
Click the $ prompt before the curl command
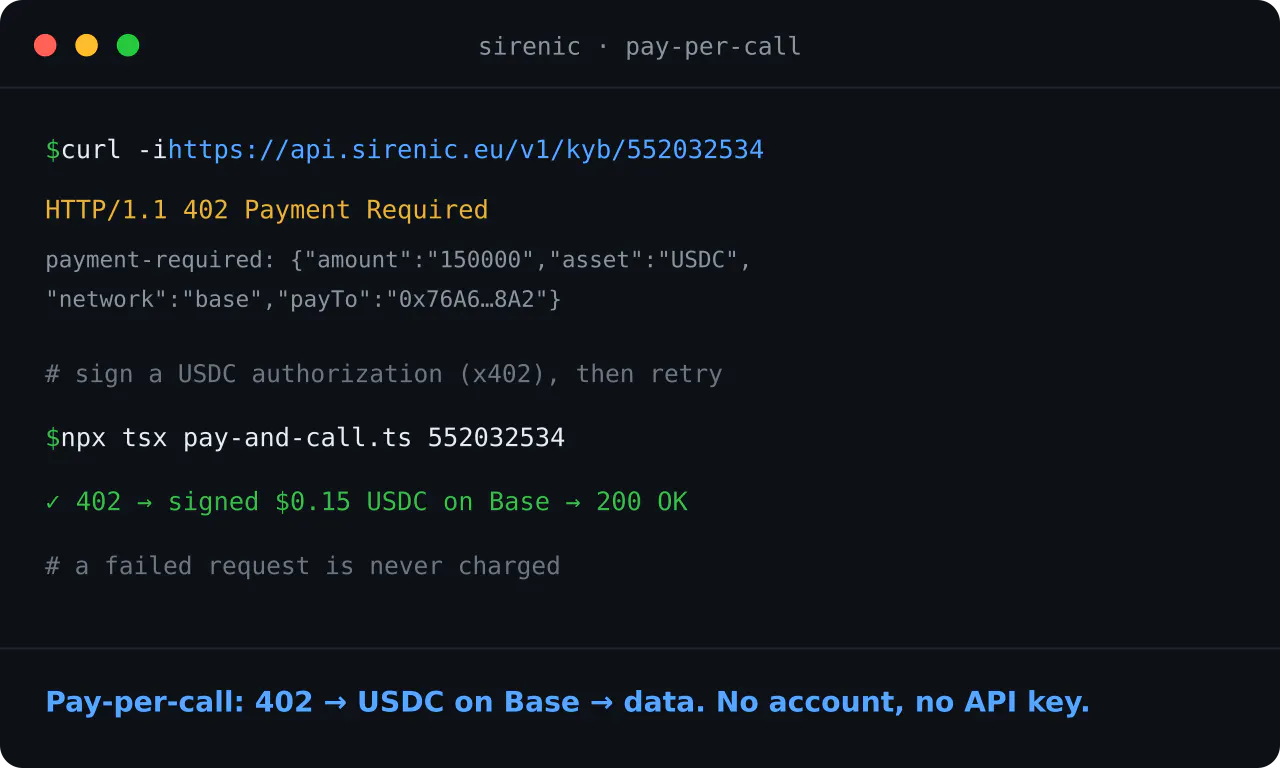(53, 150)
